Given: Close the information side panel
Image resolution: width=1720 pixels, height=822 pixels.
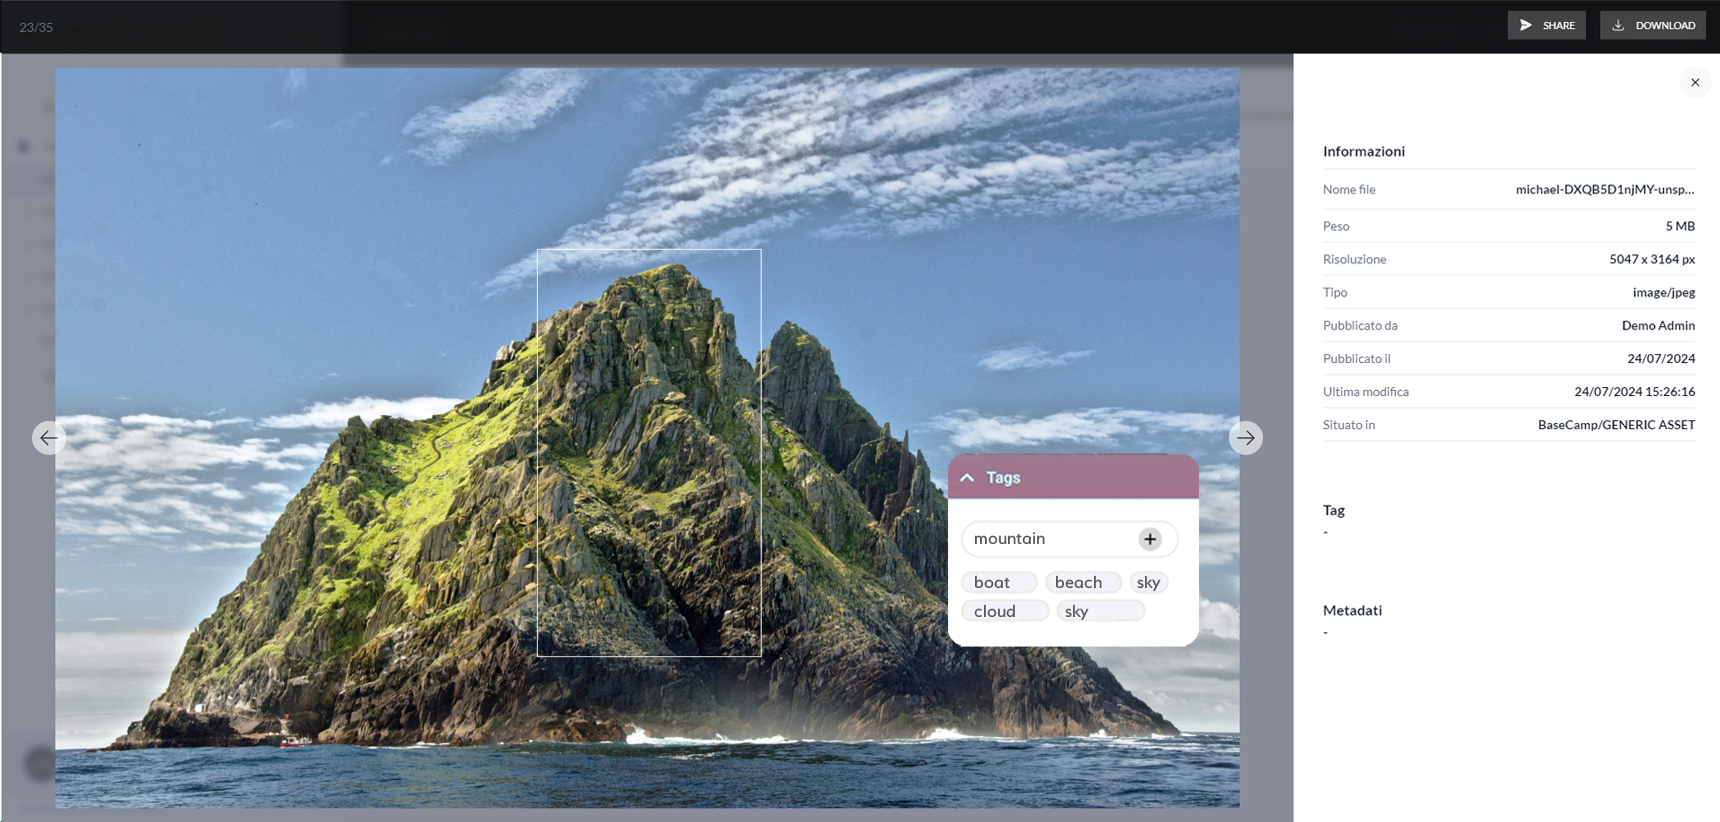Looking at the screenshot, I should [x=1695, y=83].
